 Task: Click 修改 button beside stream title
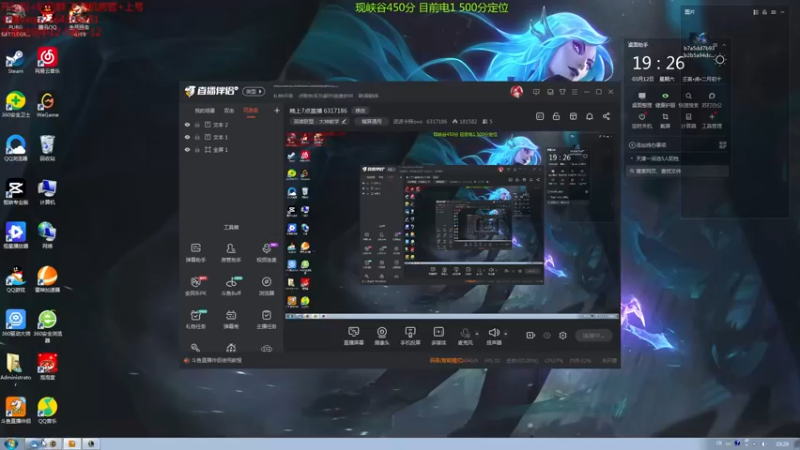[x=360, y=111]
